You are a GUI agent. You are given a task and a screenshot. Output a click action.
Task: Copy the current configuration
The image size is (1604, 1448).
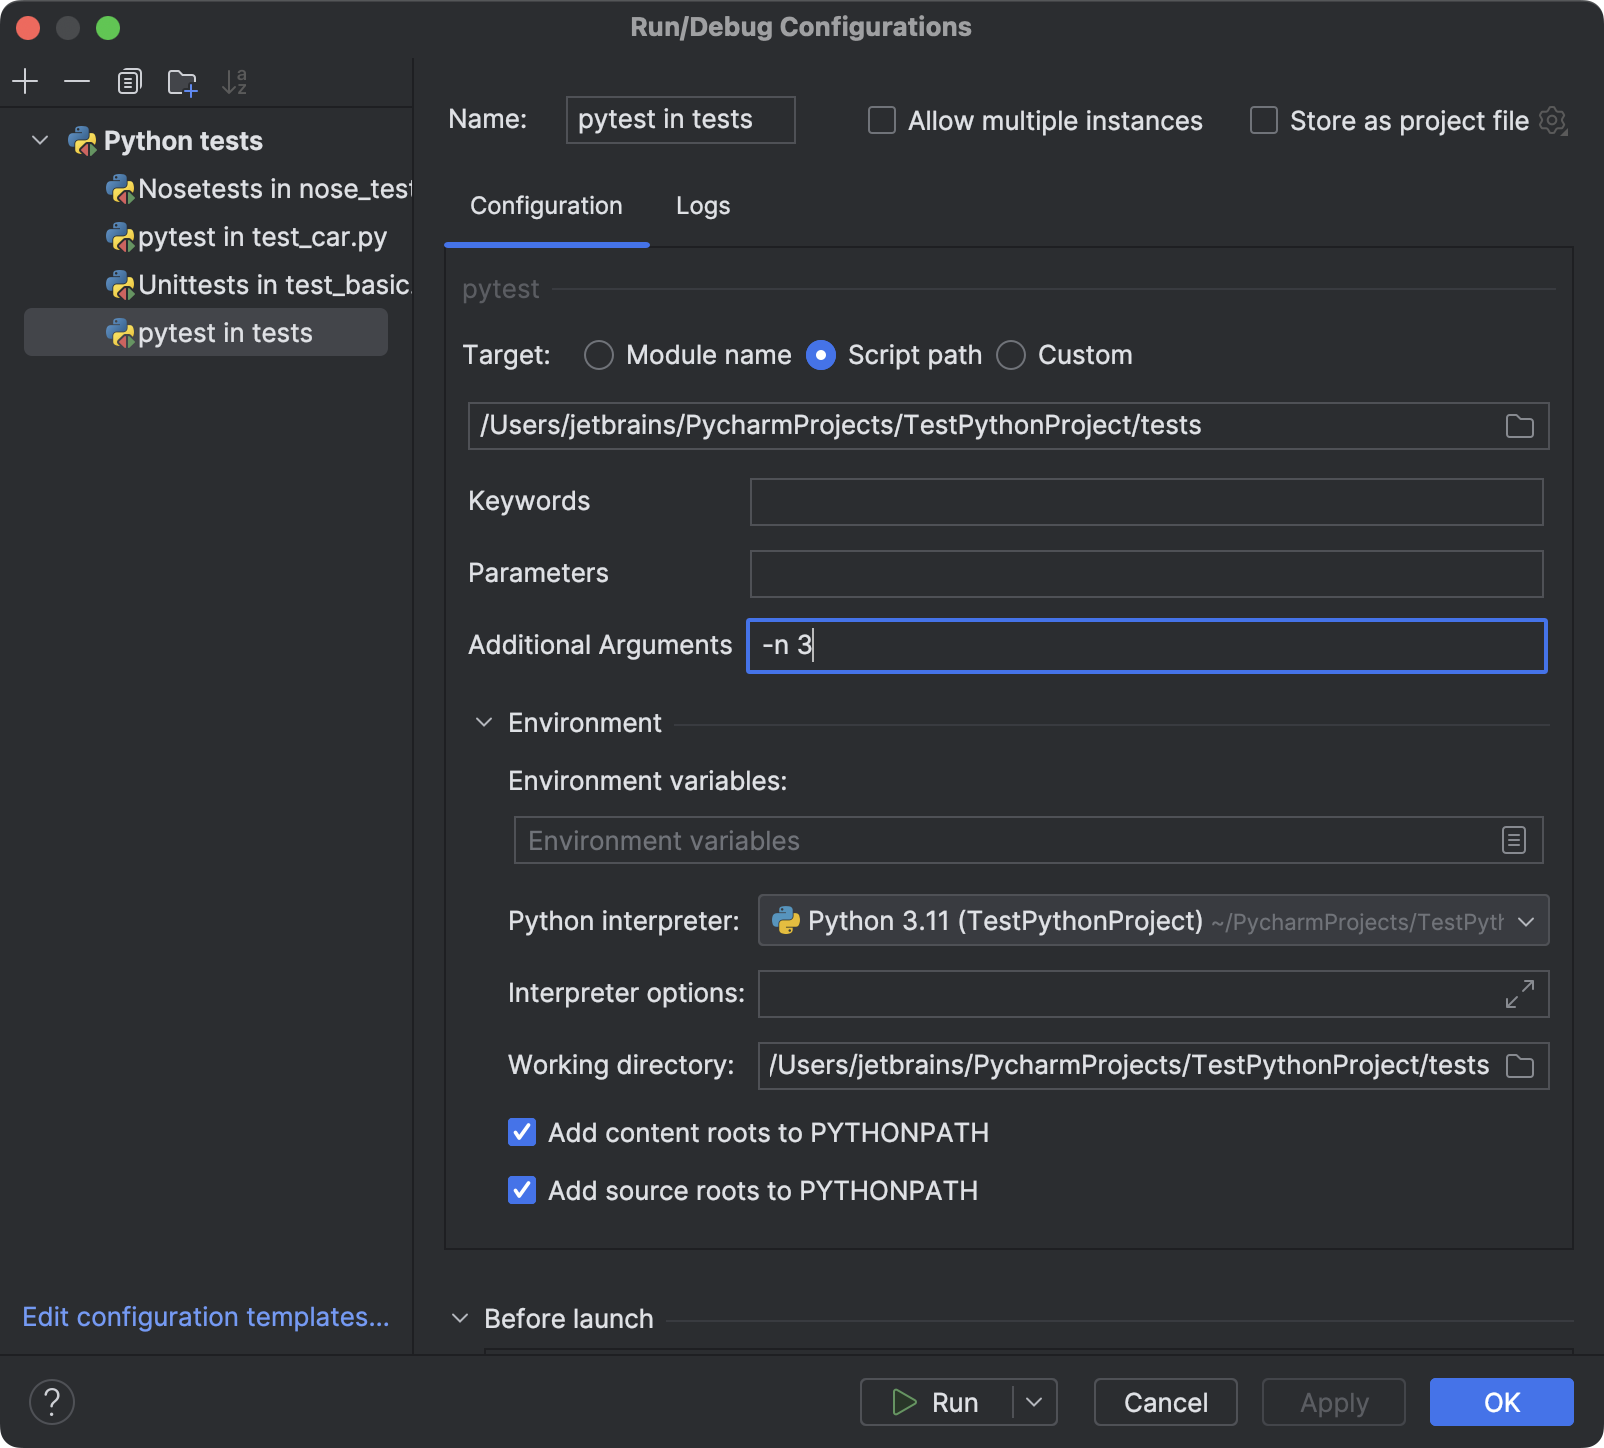[129, 81]
